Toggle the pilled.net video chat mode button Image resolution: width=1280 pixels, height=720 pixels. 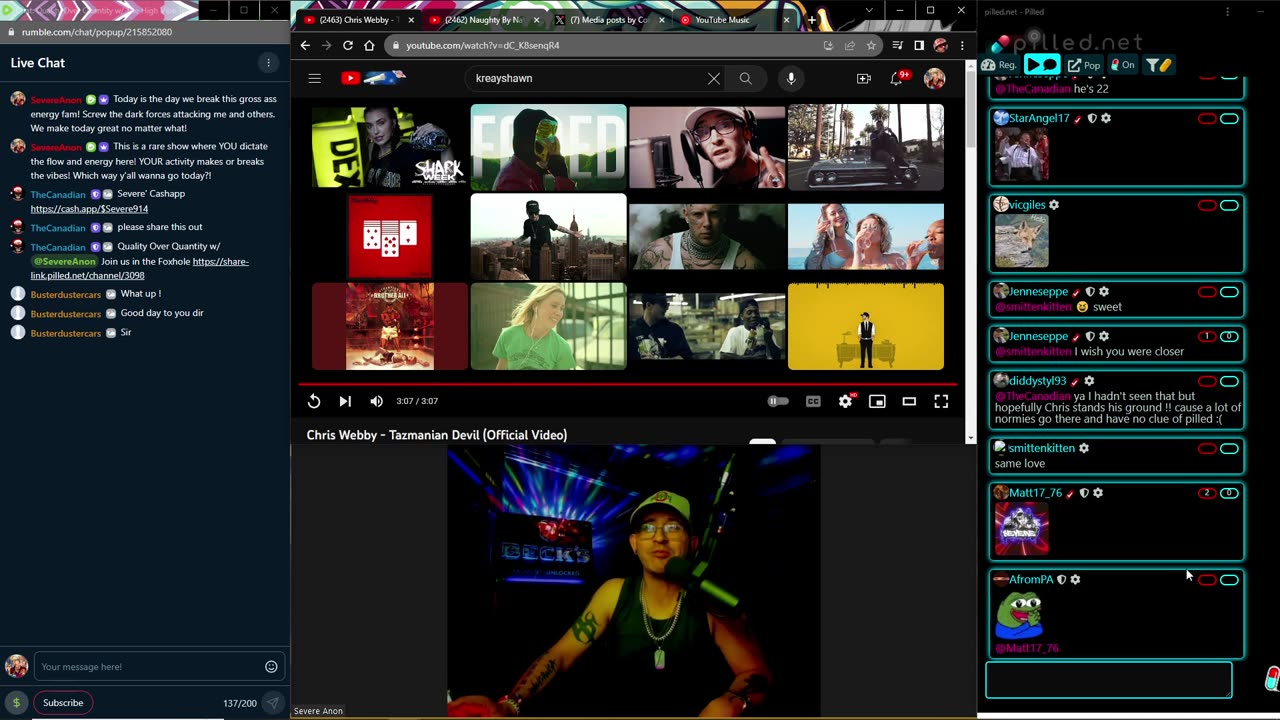click(x=1042, y=65)
